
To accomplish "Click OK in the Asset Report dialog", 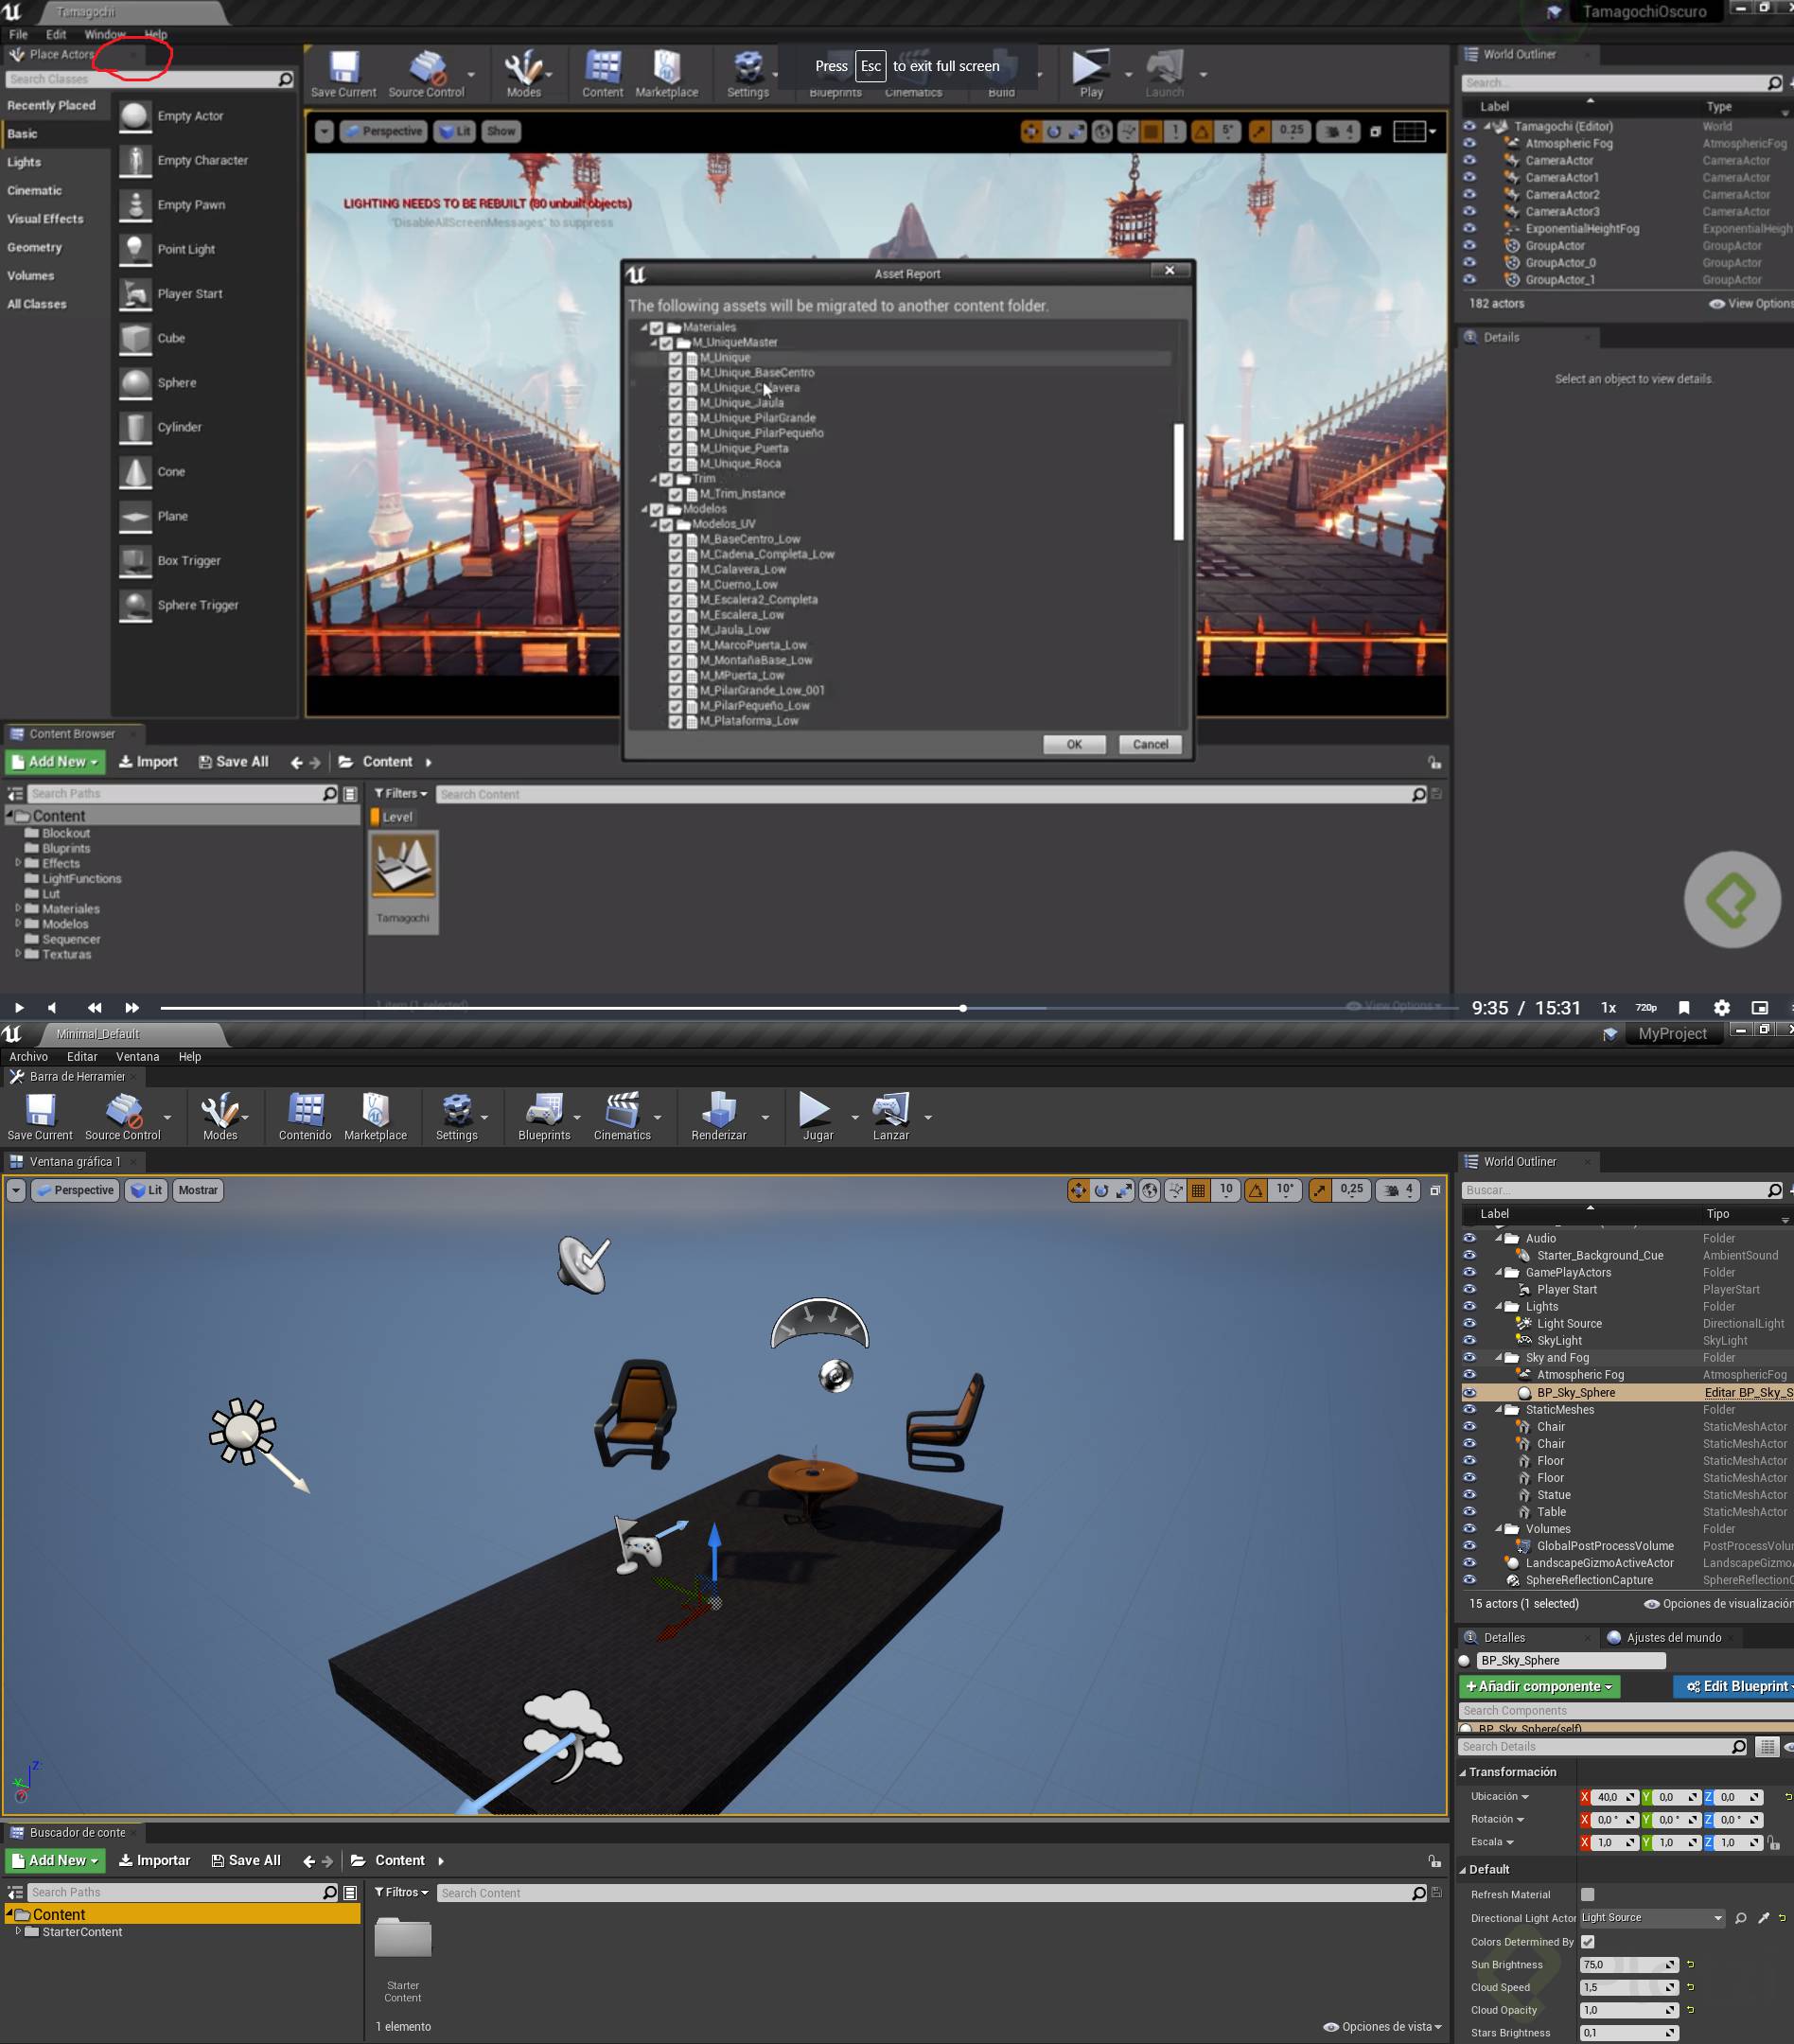I will tap(1073, 744).
